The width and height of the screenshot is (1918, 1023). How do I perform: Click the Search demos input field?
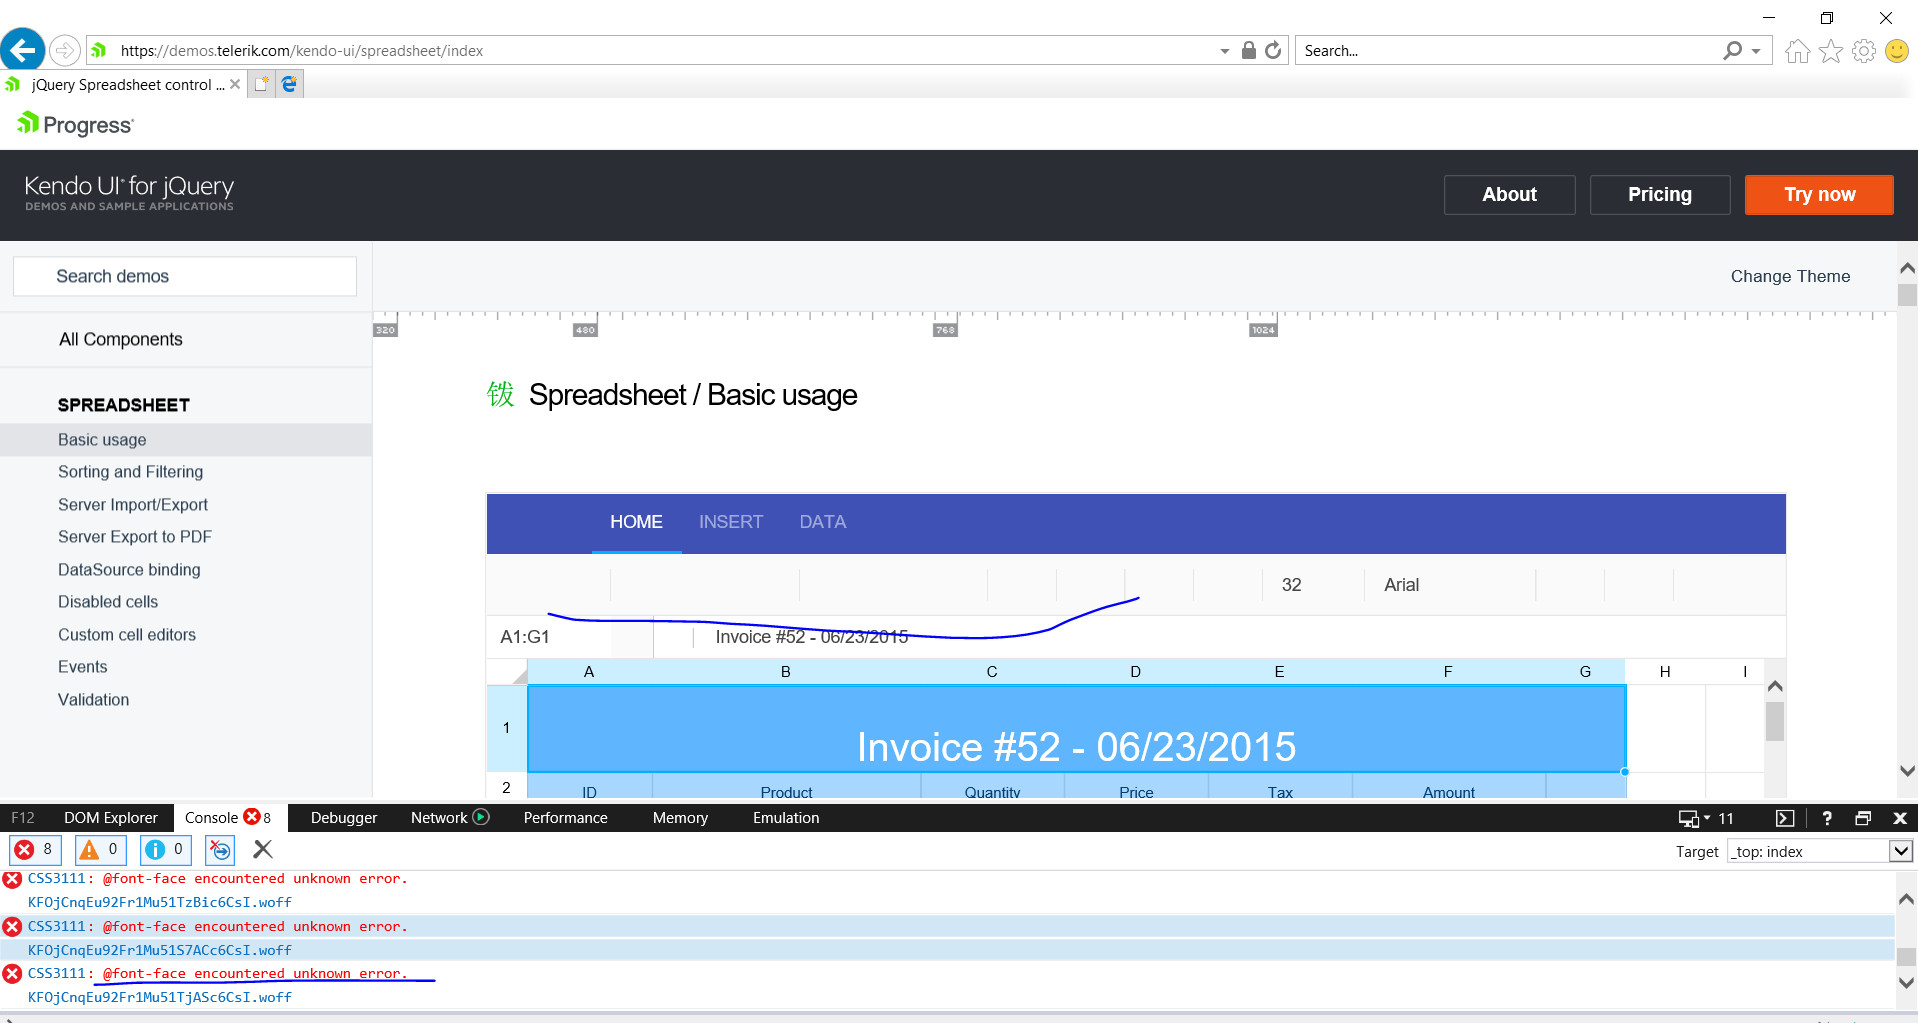pyautogui.click(x=185, y=276)
